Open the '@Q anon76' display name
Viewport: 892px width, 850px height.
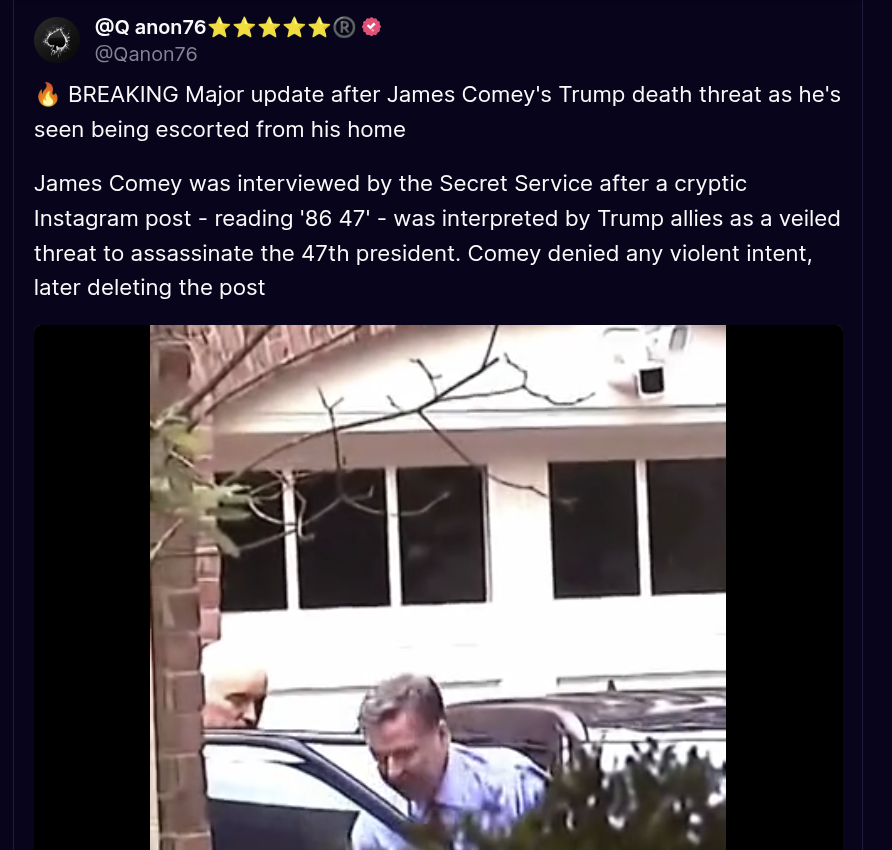pyautogui.click(x=150, y=27)
